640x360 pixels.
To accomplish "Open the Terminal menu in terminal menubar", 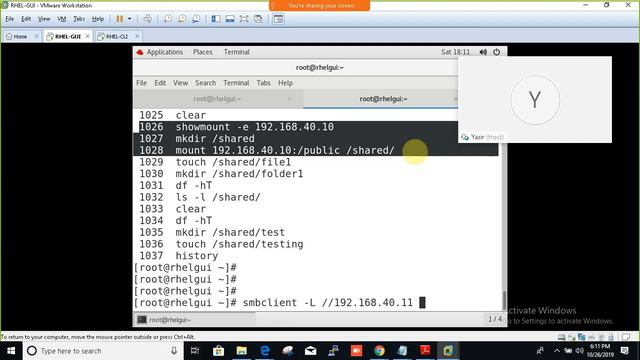I will pos(236,83).
